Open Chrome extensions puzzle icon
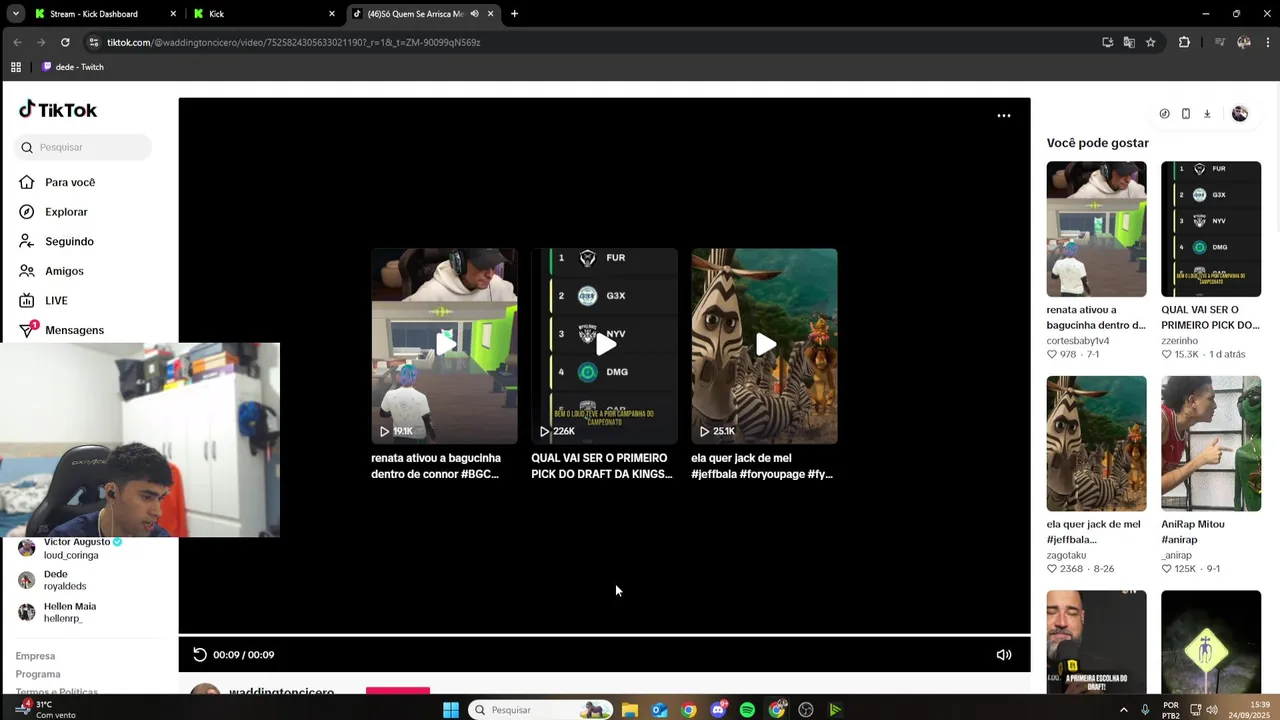This screenshot has width=1280, height=720. tap(1184, 42)
